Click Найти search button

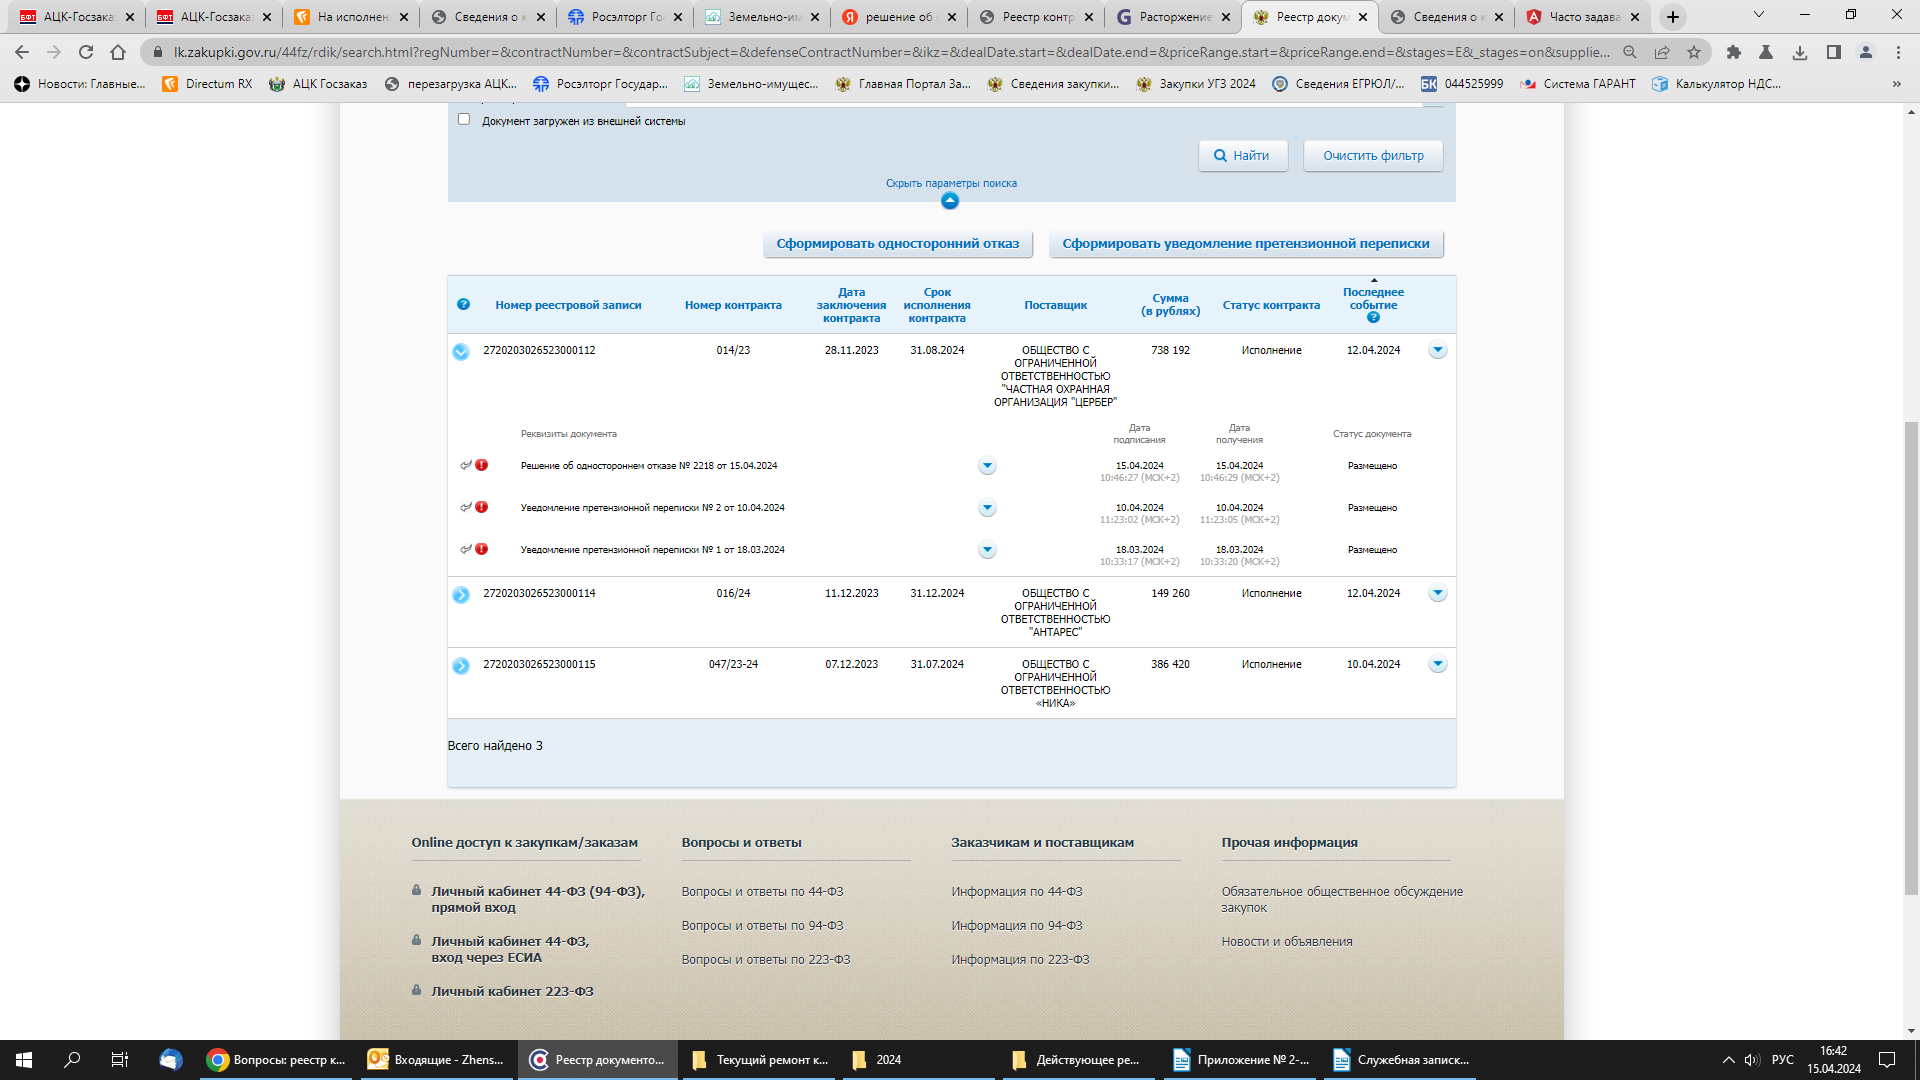tap(1242, 156)
